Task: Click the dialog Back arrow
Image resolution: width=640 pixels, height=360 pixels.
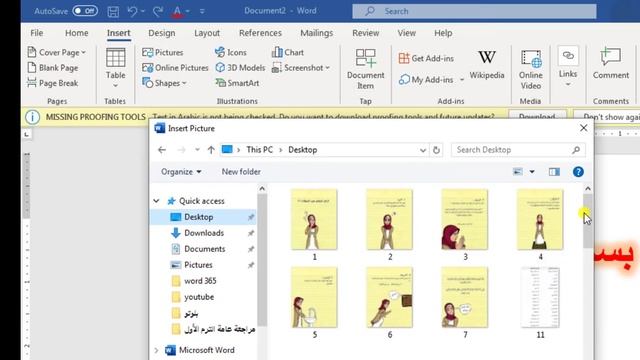Action: (162, 150)
